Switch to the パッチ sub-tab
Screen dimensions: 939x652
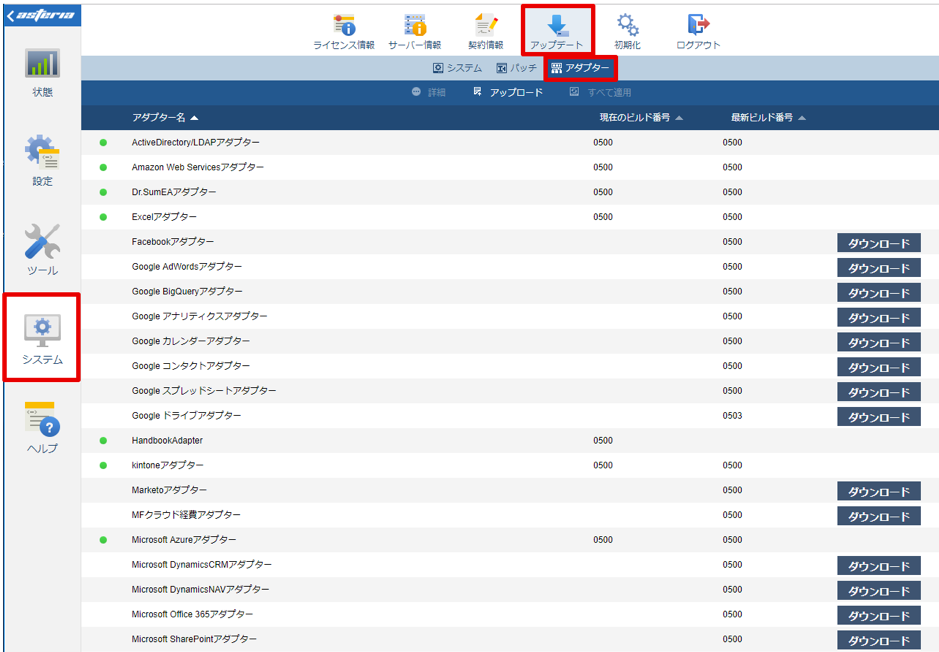(x=517, y=68)
